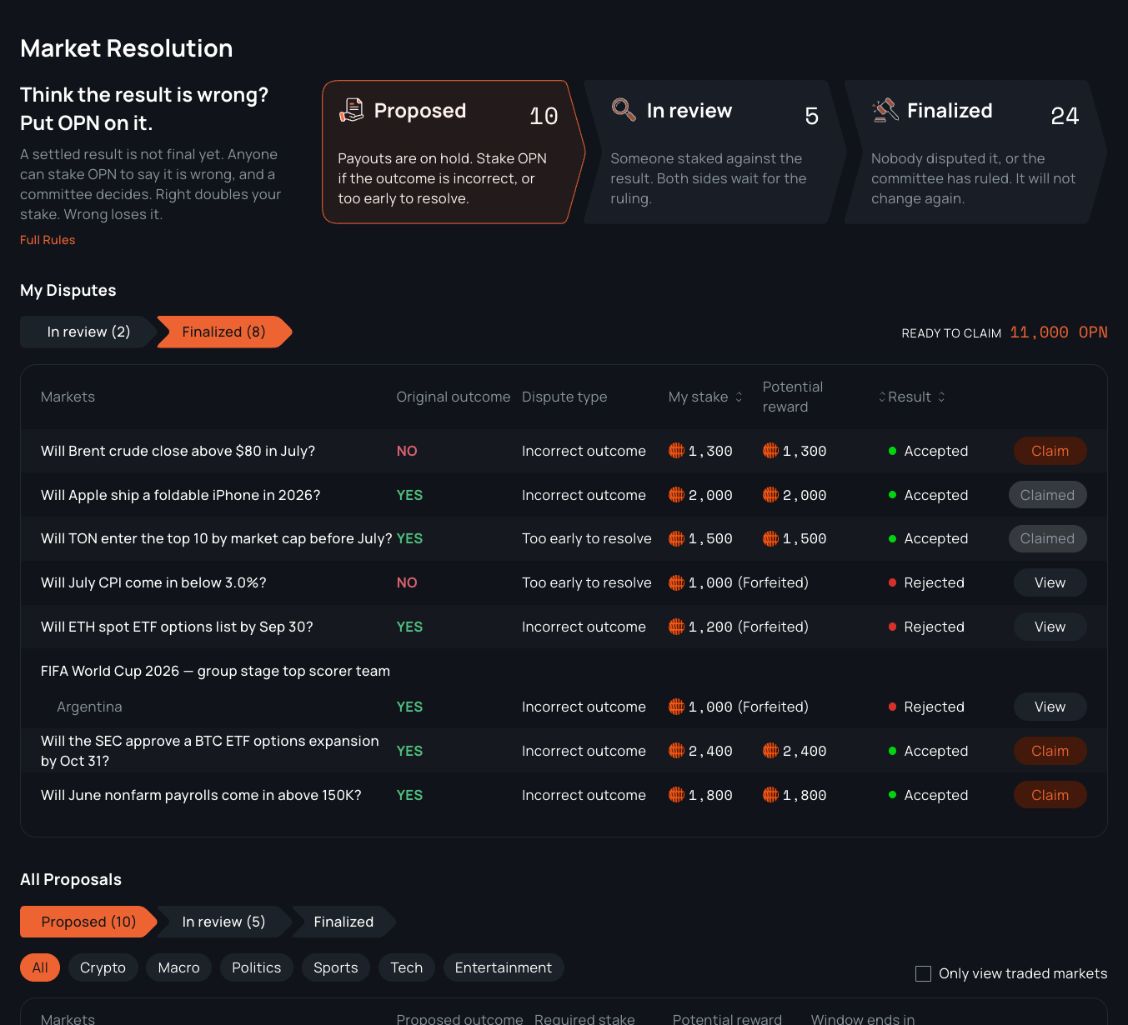Click 'FIFA World Cup 2026' group stage market title

point(215,671)
